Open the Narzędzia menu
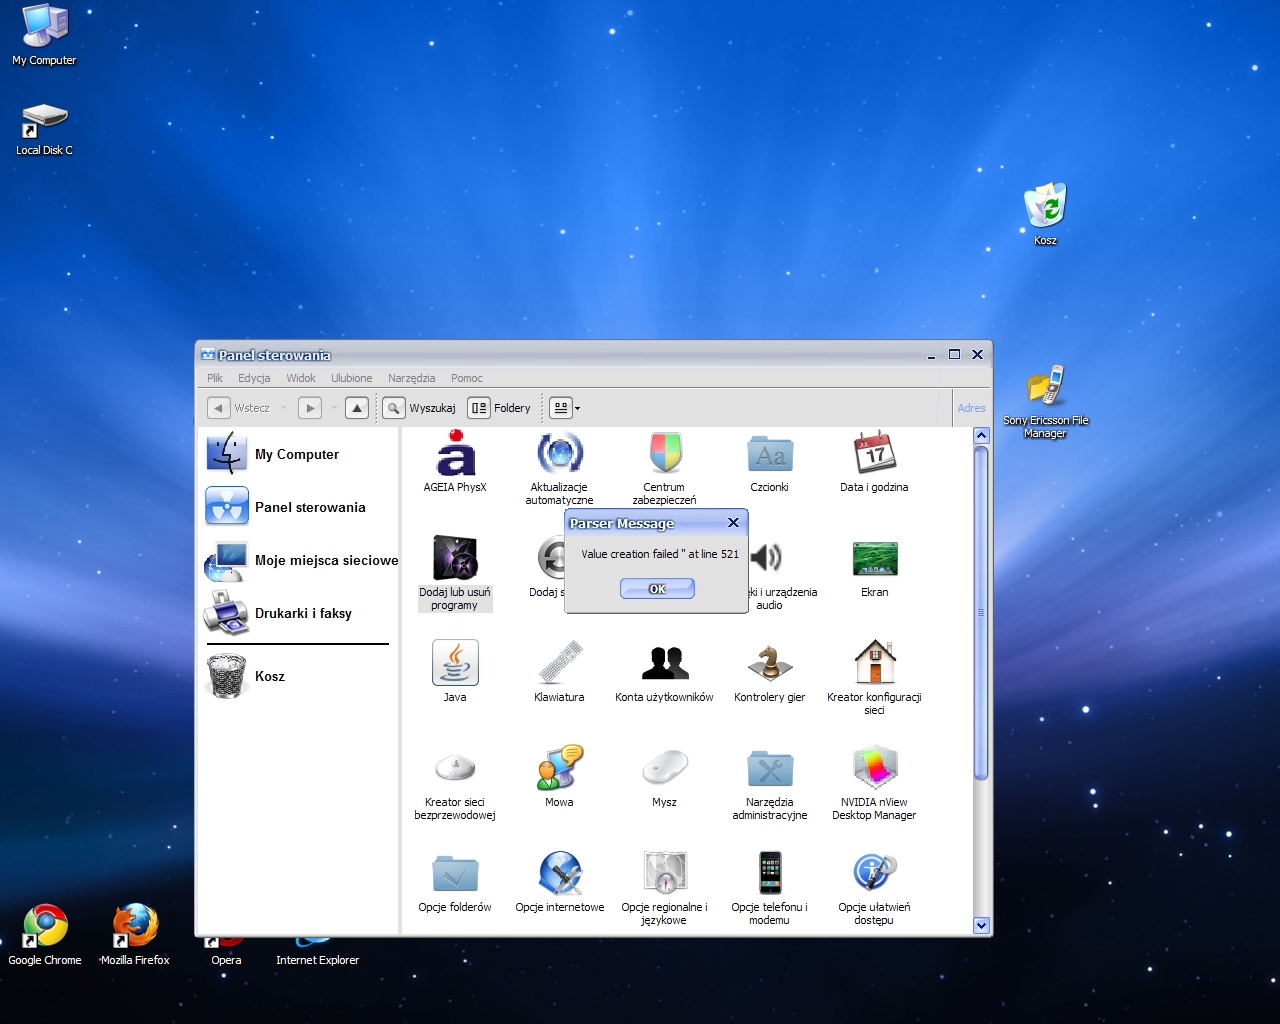Image resolution: width=1280 pixels, height=1024 pixels. (411, 378)
